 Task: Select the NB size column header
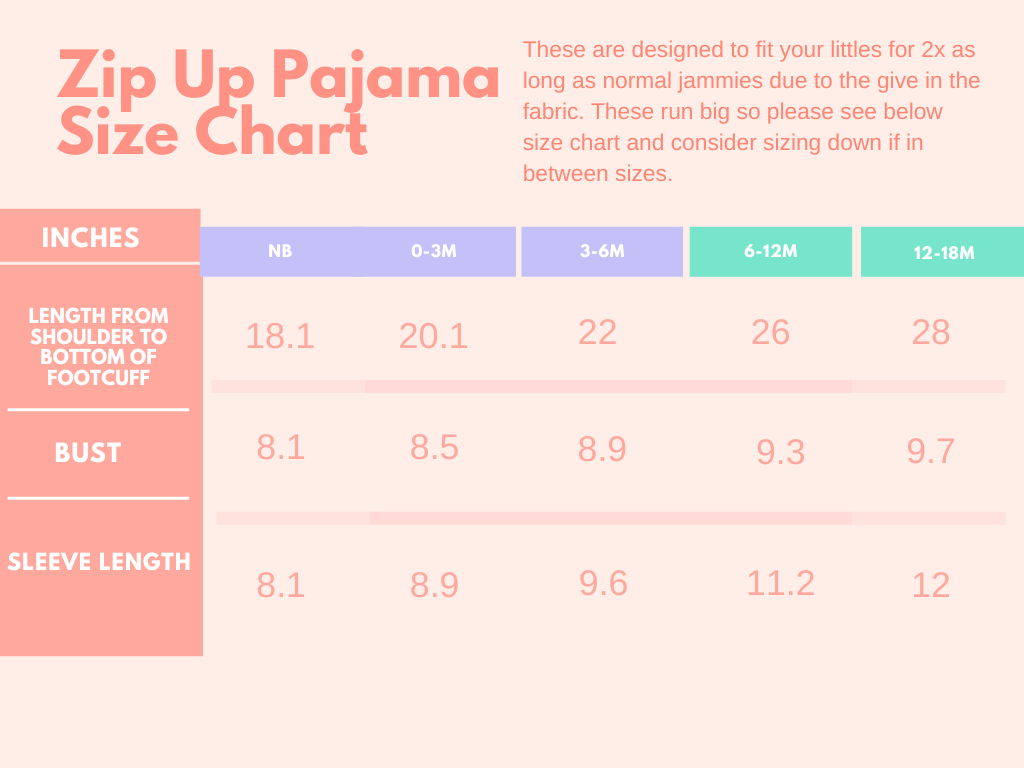coord(280,252)
